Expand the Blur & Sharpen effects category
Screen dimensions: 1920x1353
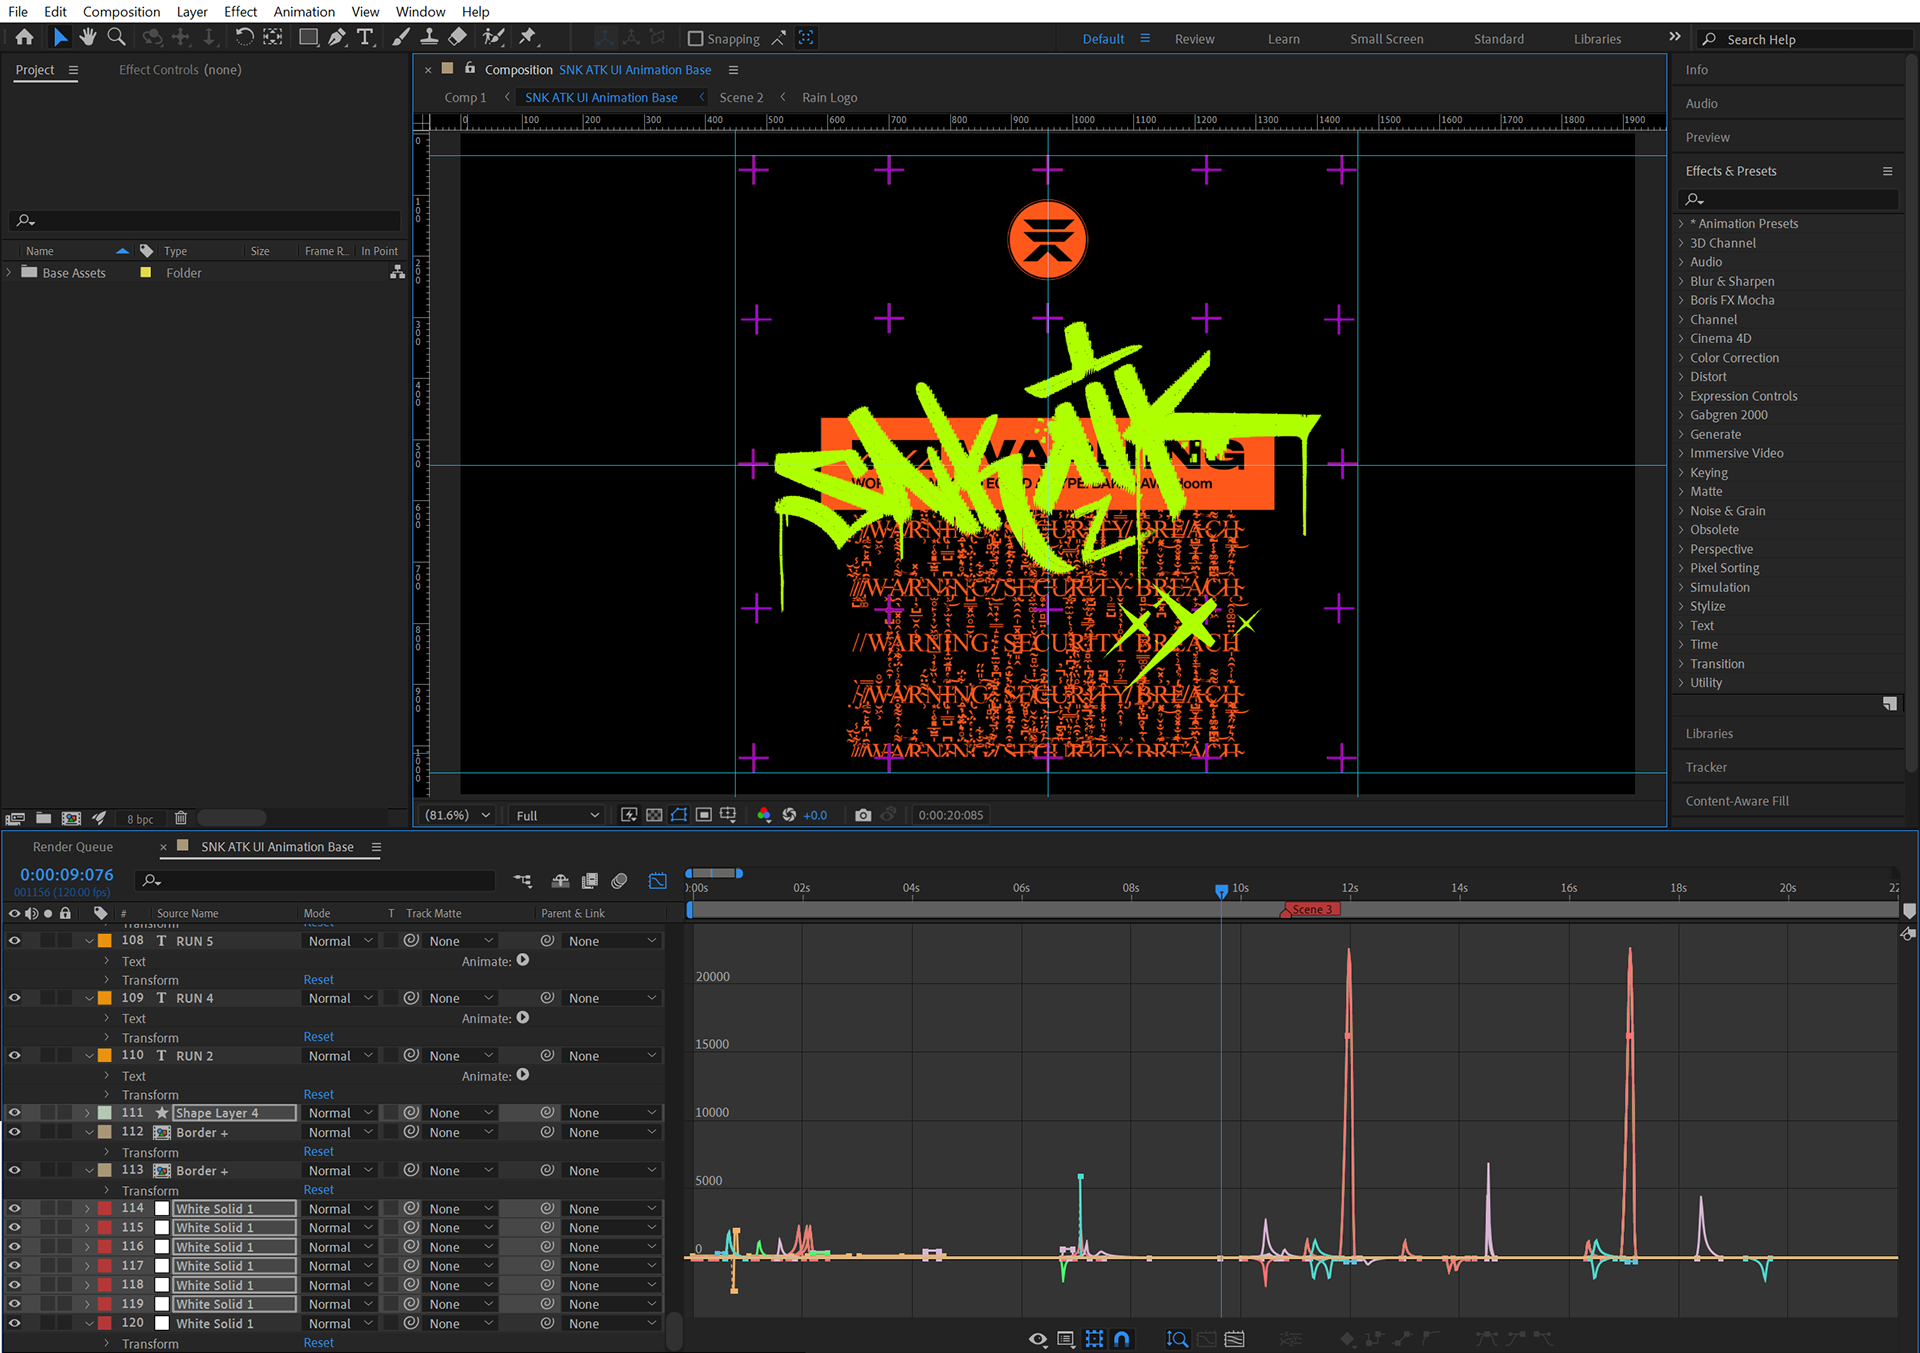click(x=1682, y=282)
